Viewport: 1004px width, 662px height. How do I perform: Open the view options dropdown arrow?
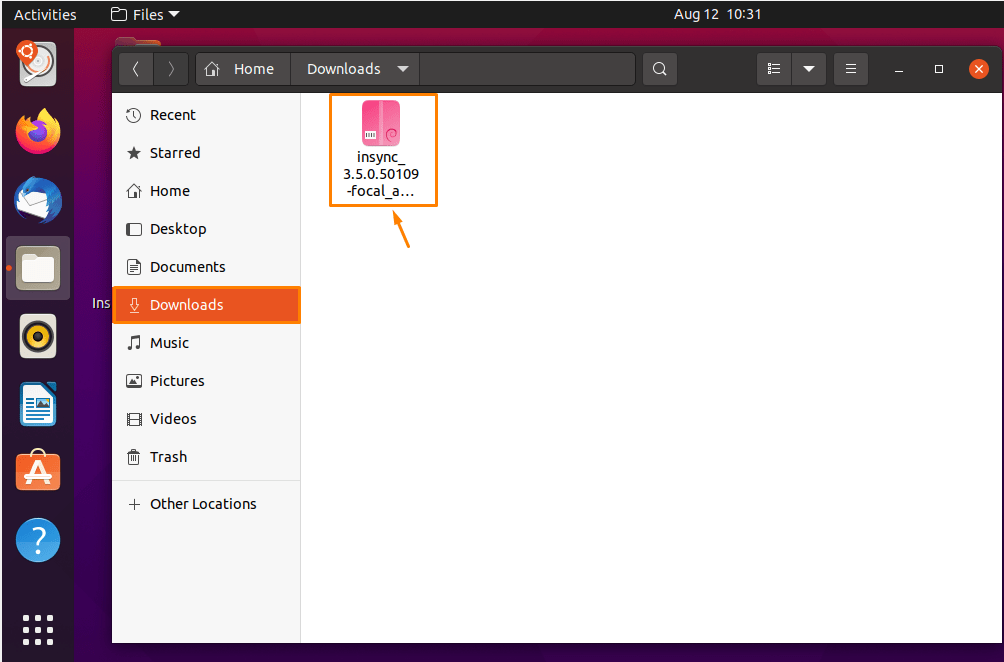click(809, 68)
